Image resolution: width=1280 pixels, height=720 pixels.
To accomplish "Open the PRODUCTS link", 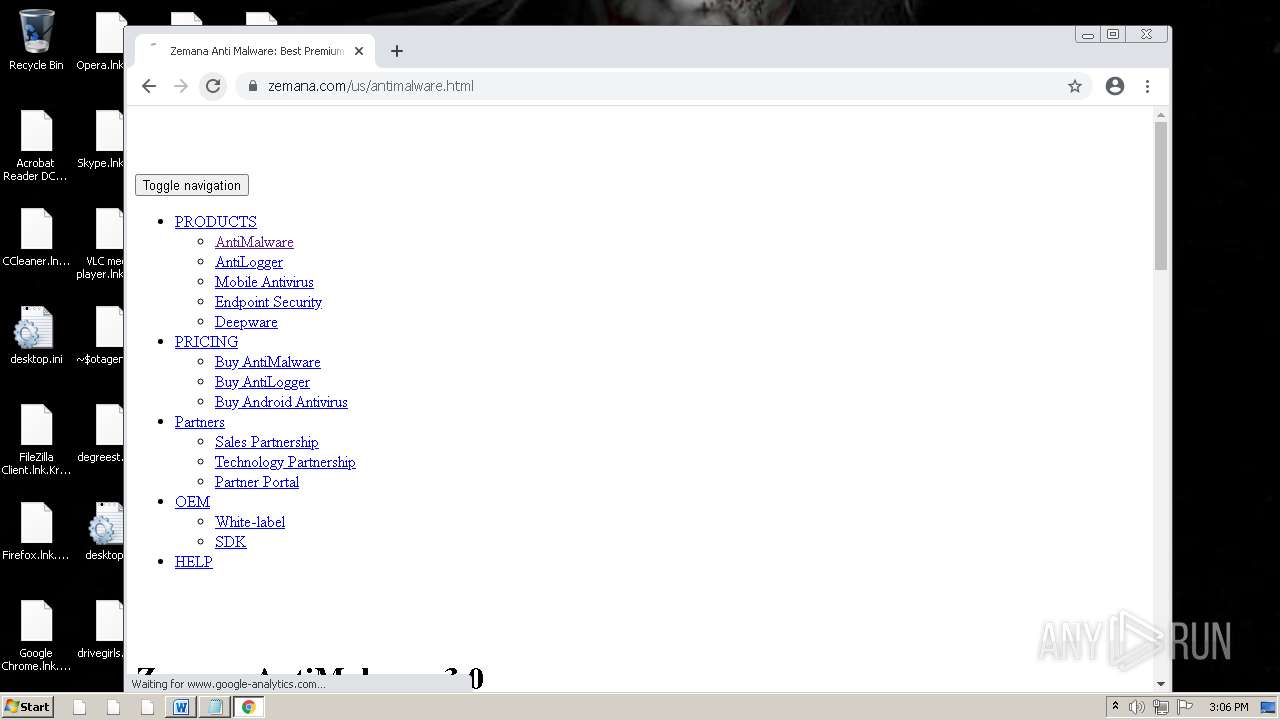I will click(215, 222).
